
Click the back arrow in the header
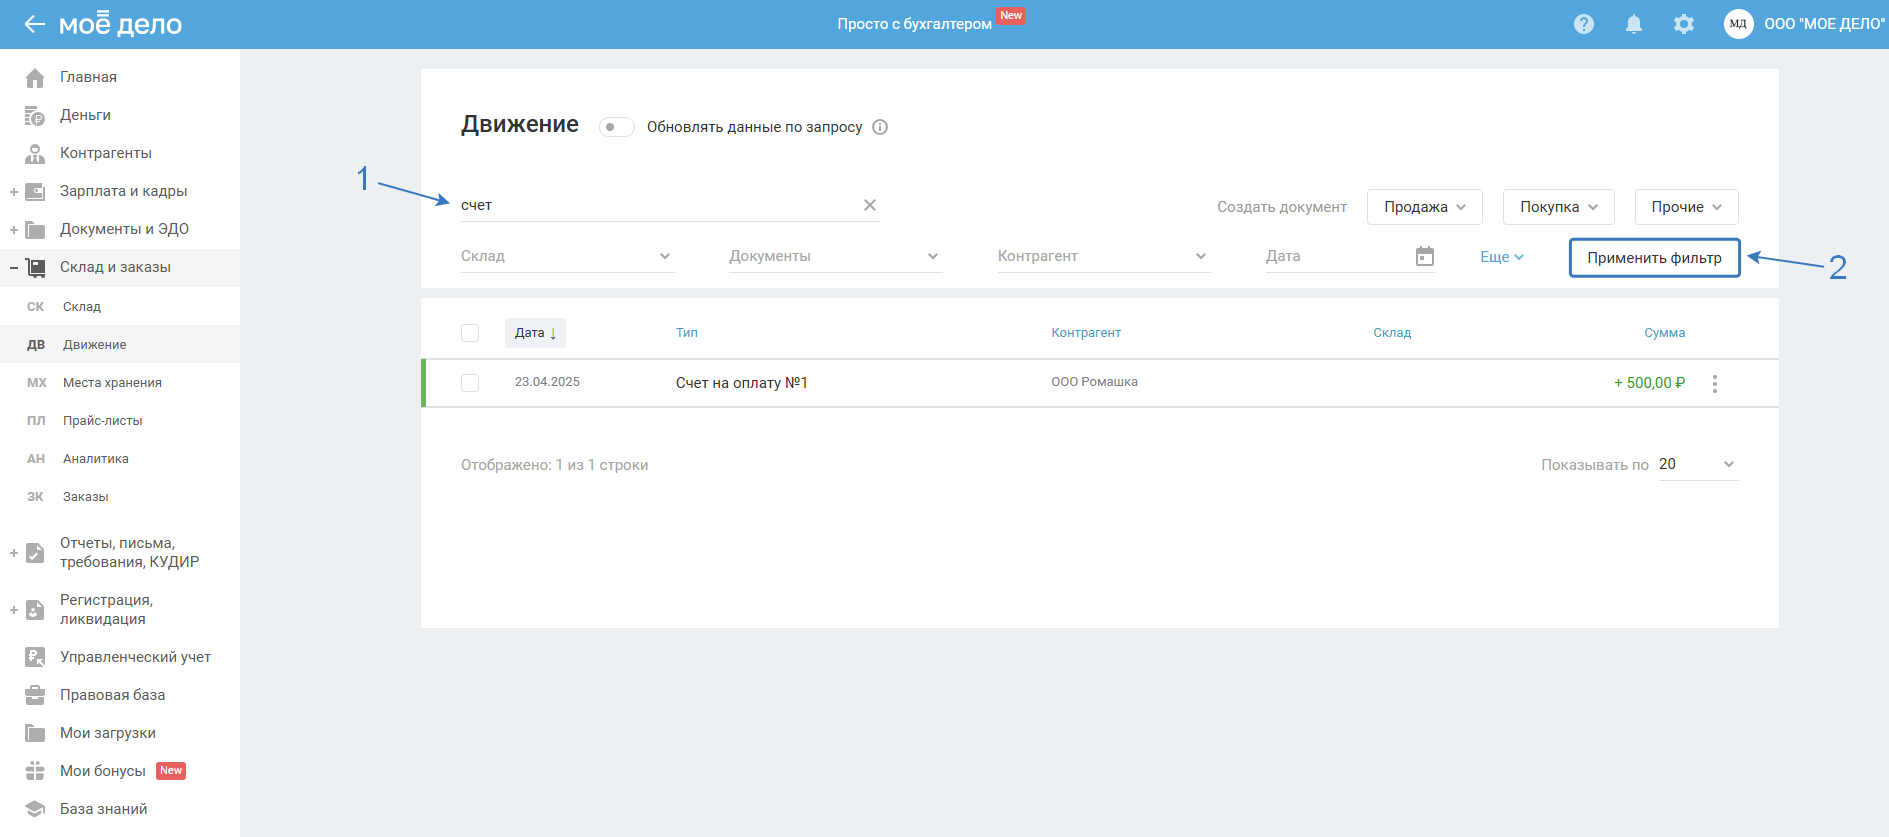click(35, 24)
